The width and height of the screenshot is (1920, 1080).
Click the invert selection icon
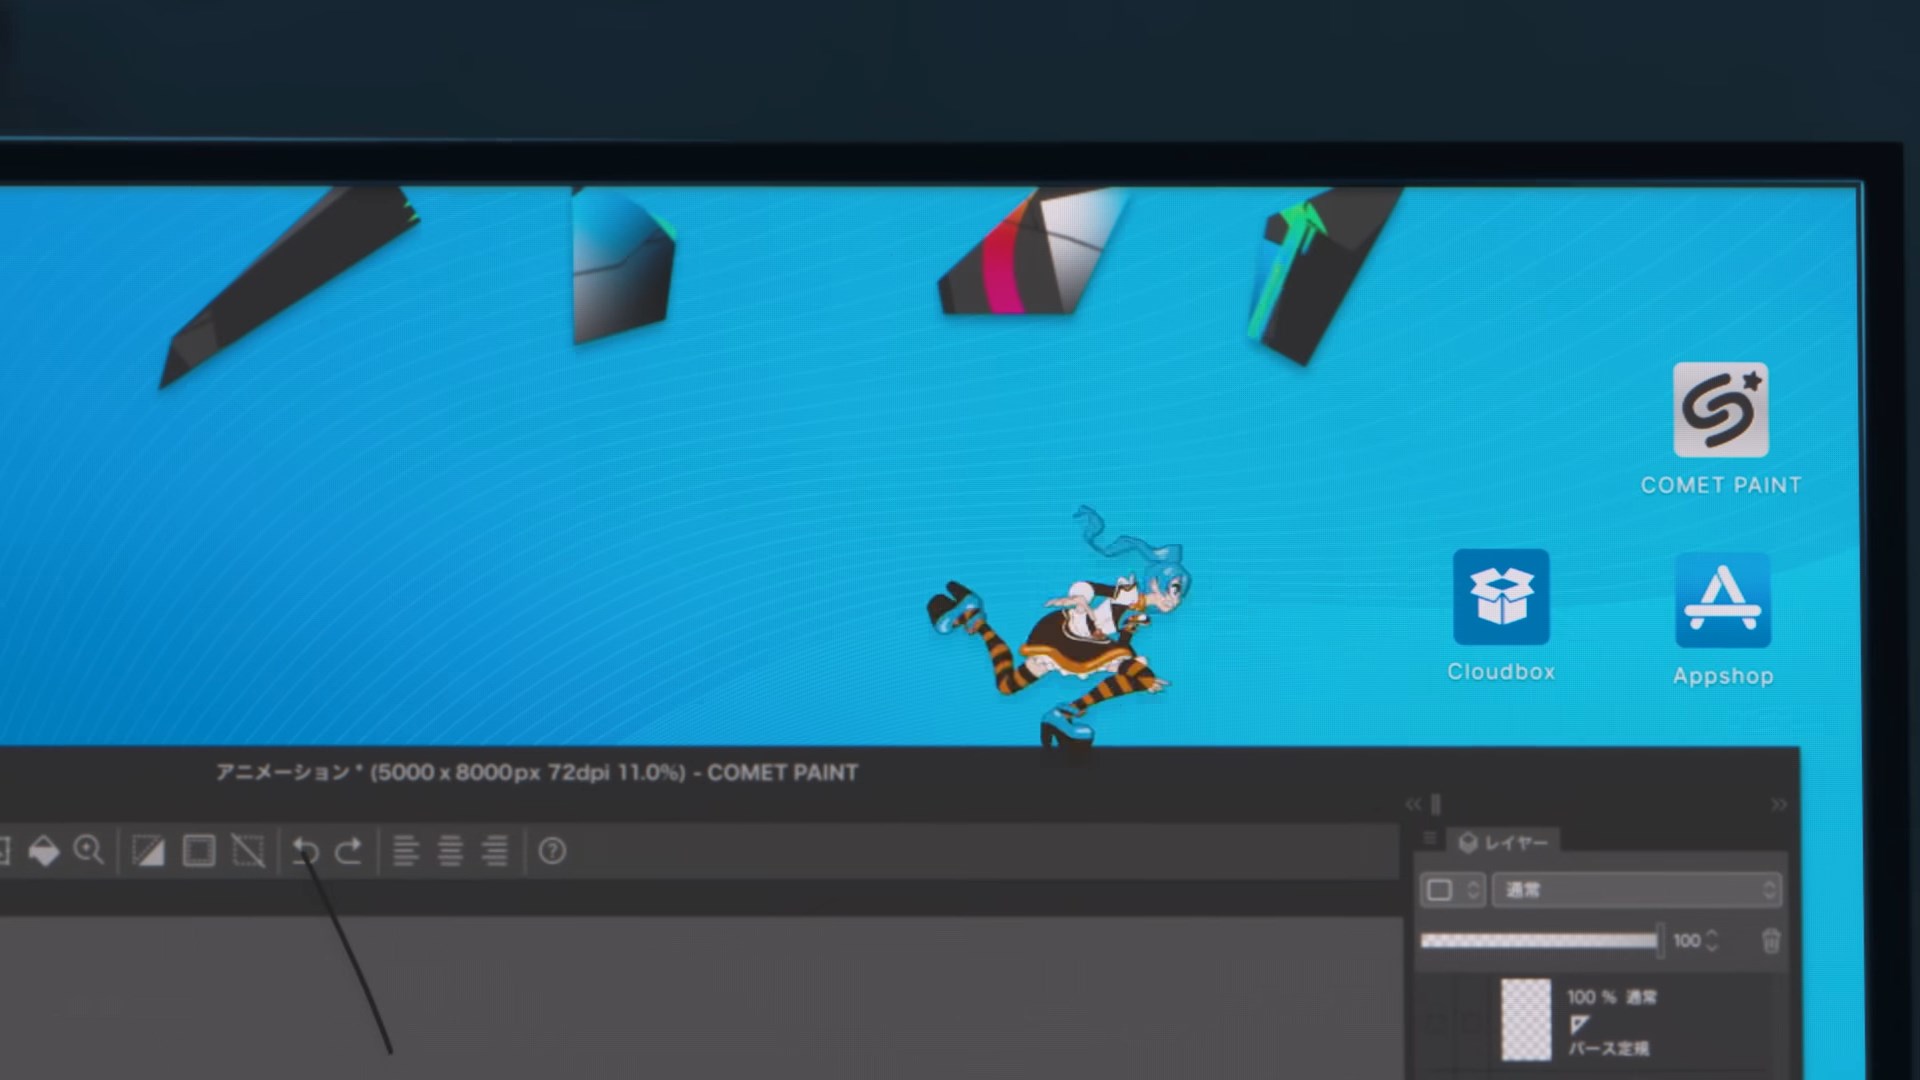tap(148, 851)
